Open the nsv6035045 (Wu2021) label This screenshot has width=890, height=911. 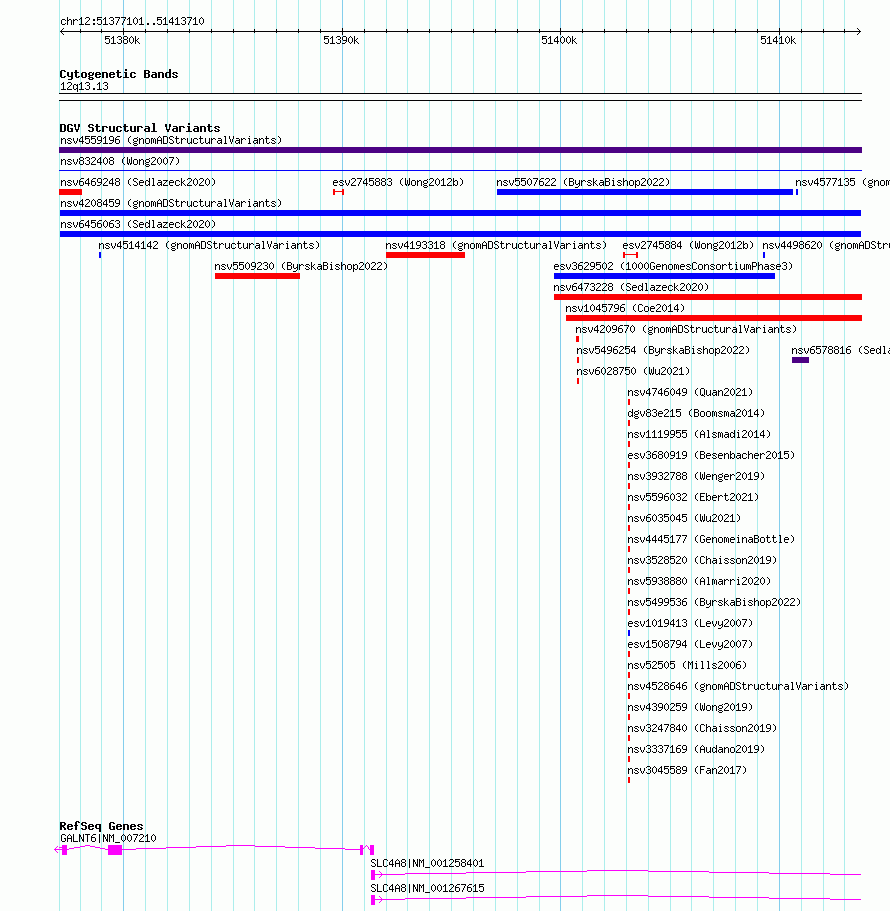click(684, 518)
